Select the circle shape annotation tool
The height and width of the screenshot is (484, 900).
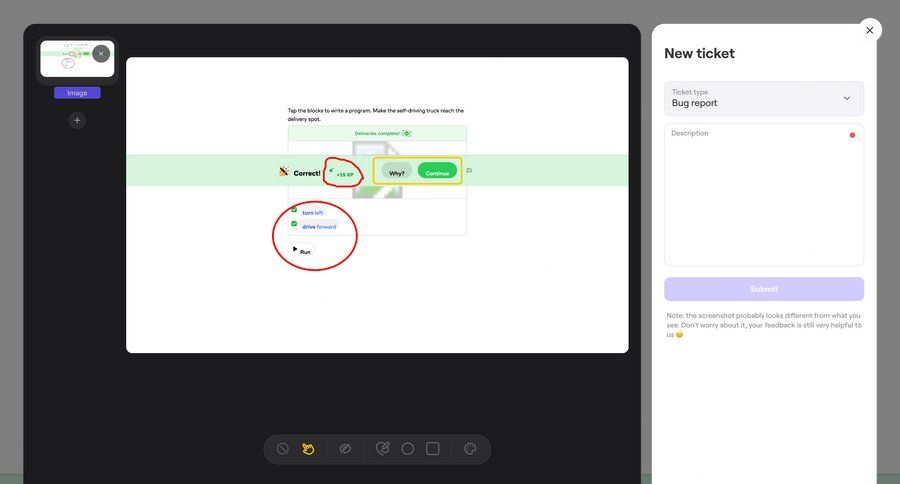tap(407, 449)
